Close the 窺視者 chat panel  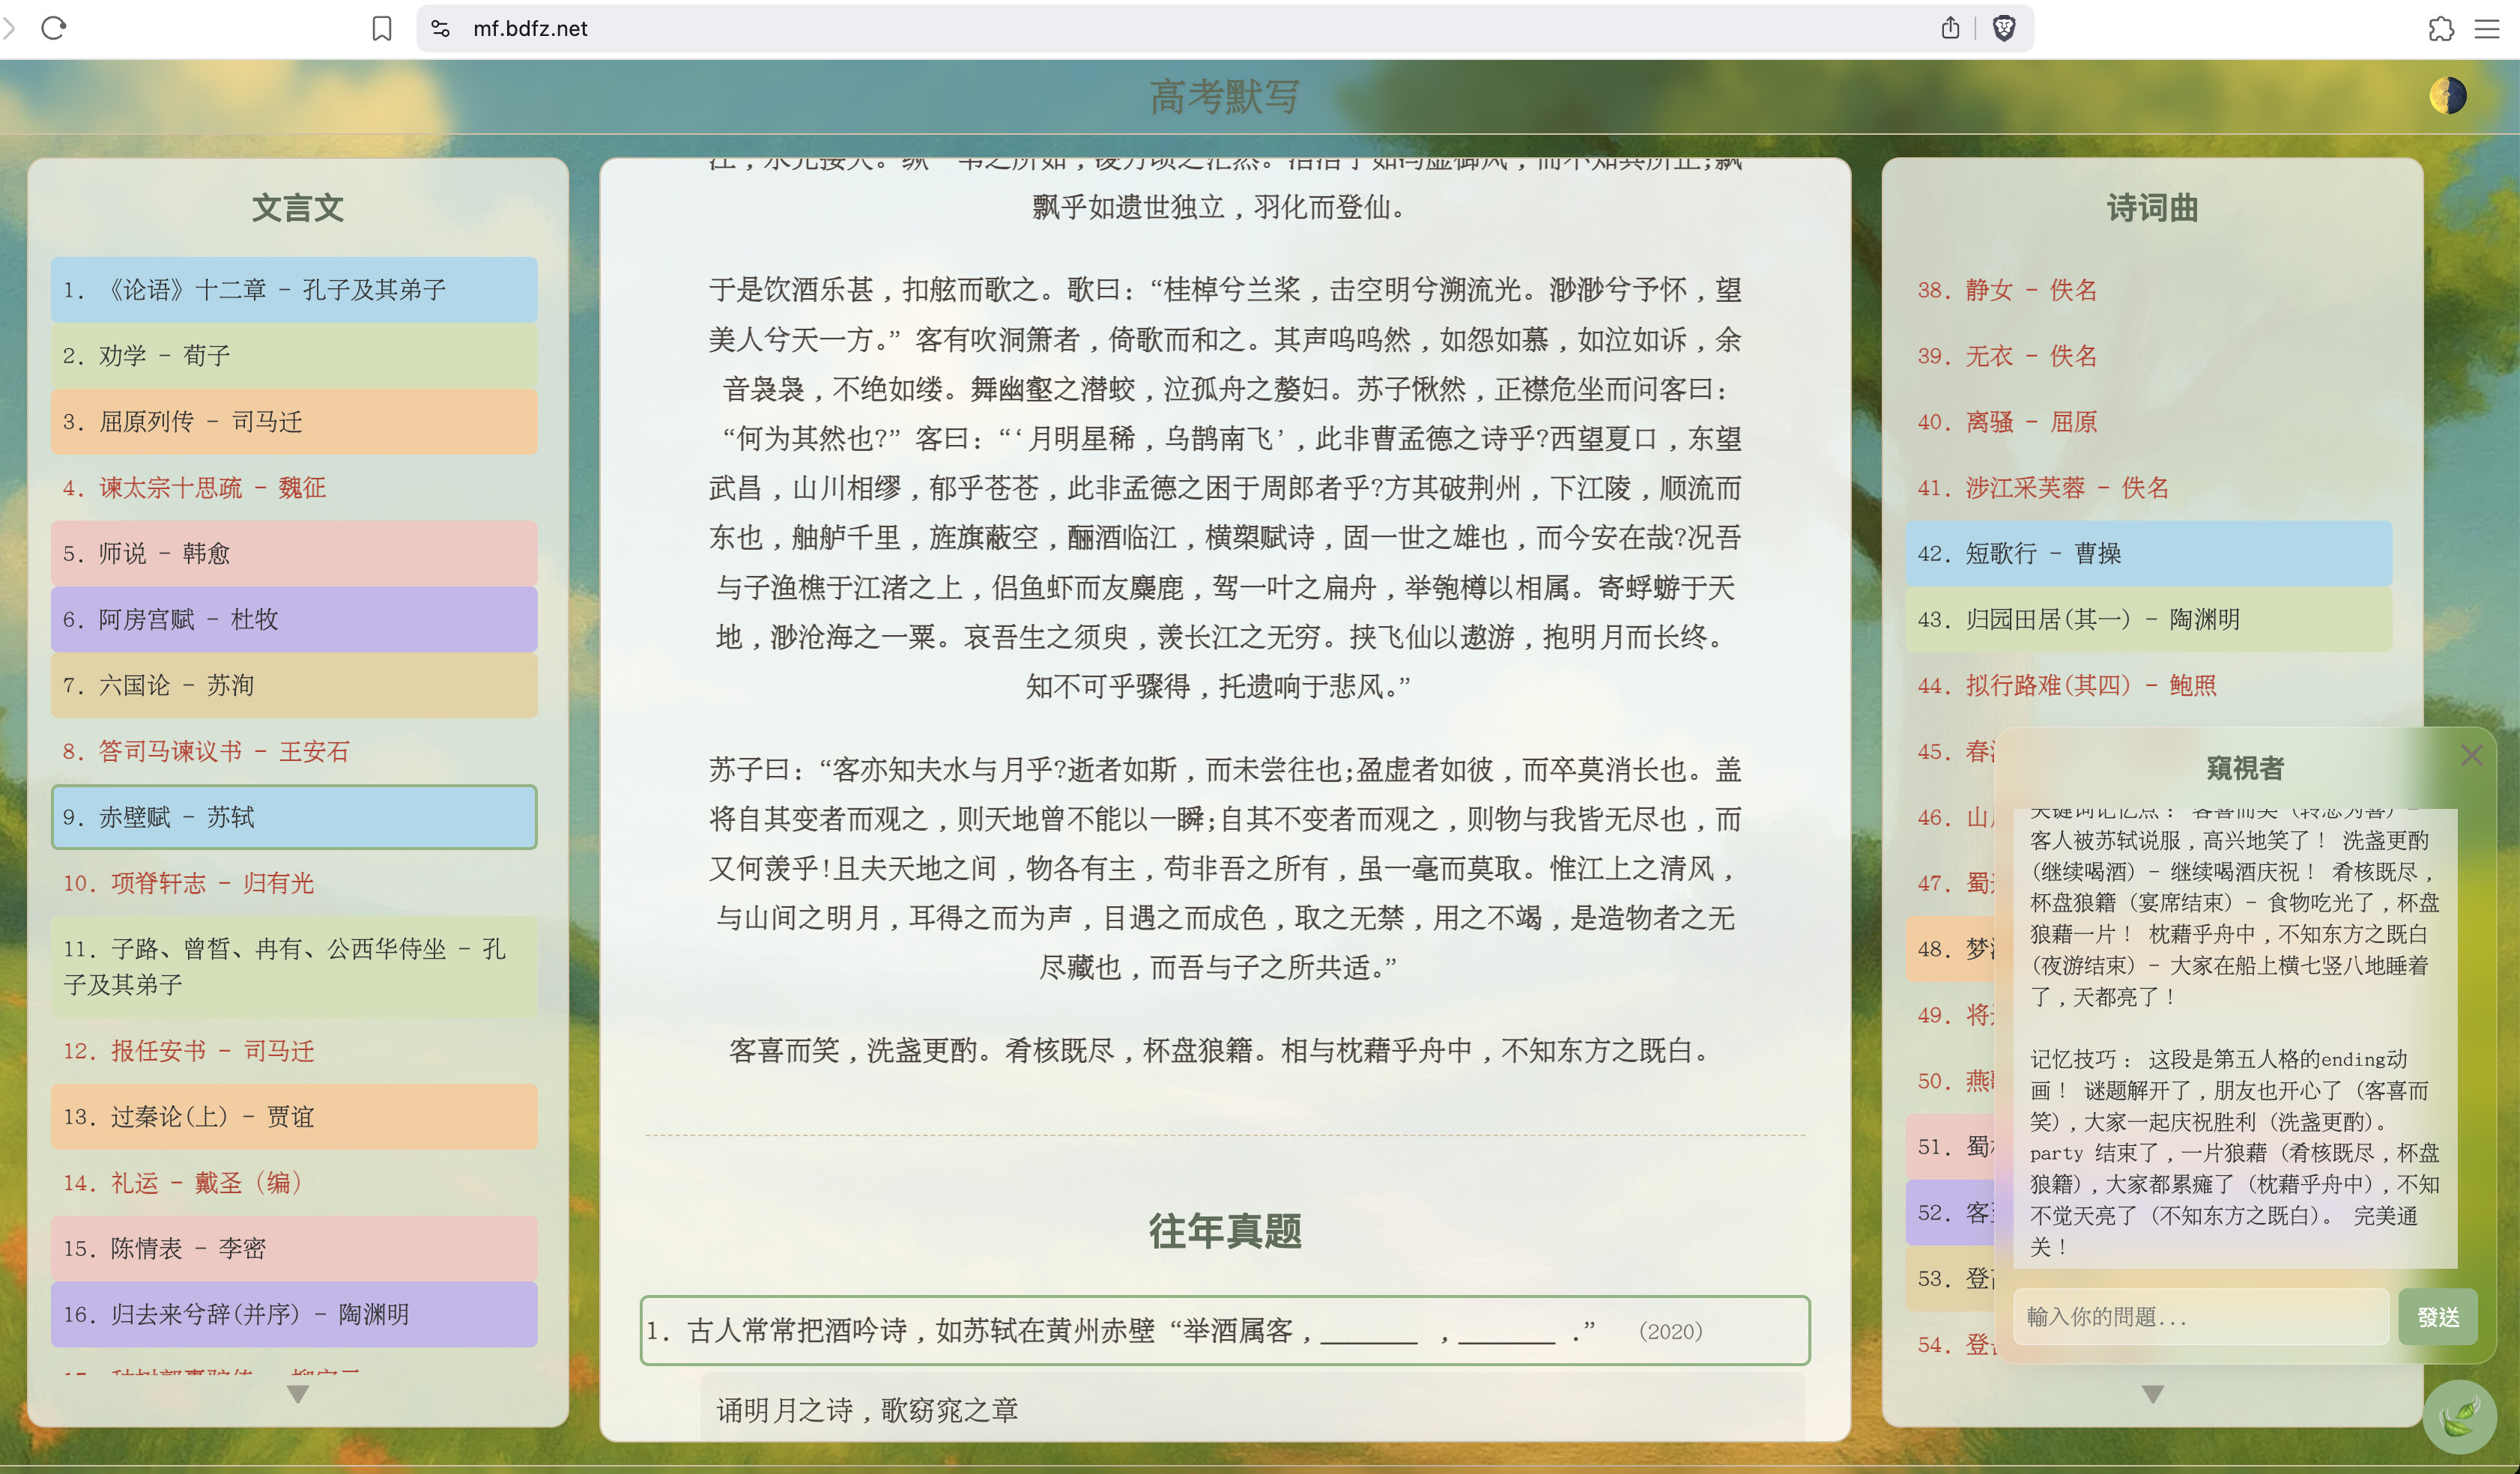point(2471,755)
